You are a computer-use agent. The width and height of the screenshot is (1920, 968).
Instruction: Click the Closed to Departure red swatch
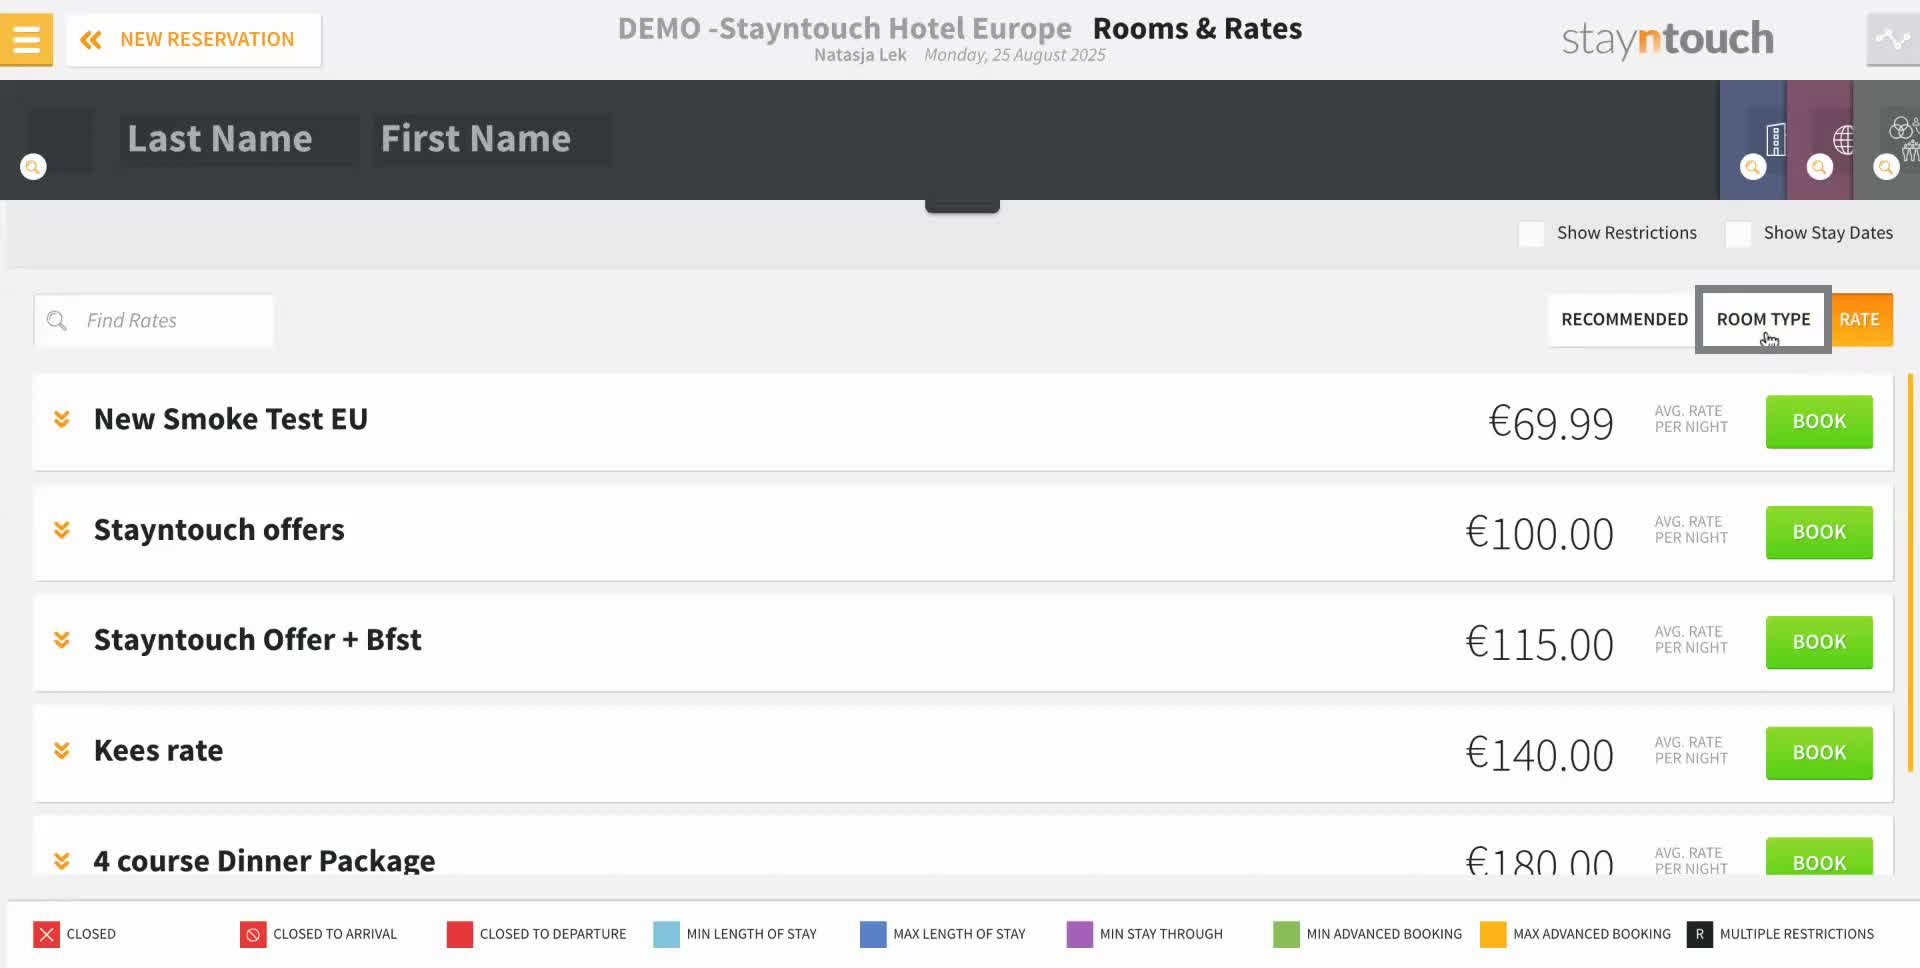pyautogui.click(x=460, y=934)
